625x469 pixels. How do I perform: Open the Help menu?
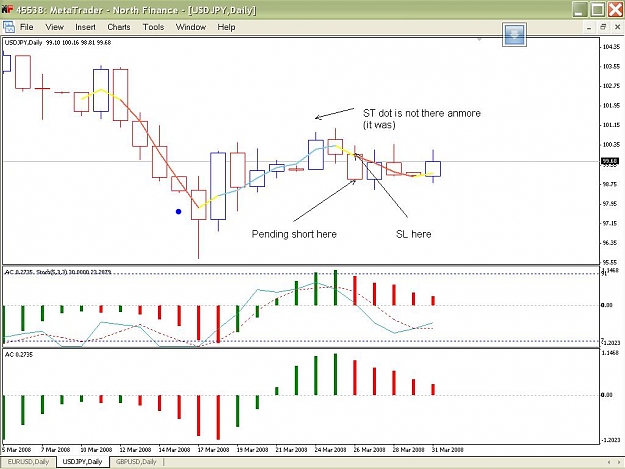(226, 27)
